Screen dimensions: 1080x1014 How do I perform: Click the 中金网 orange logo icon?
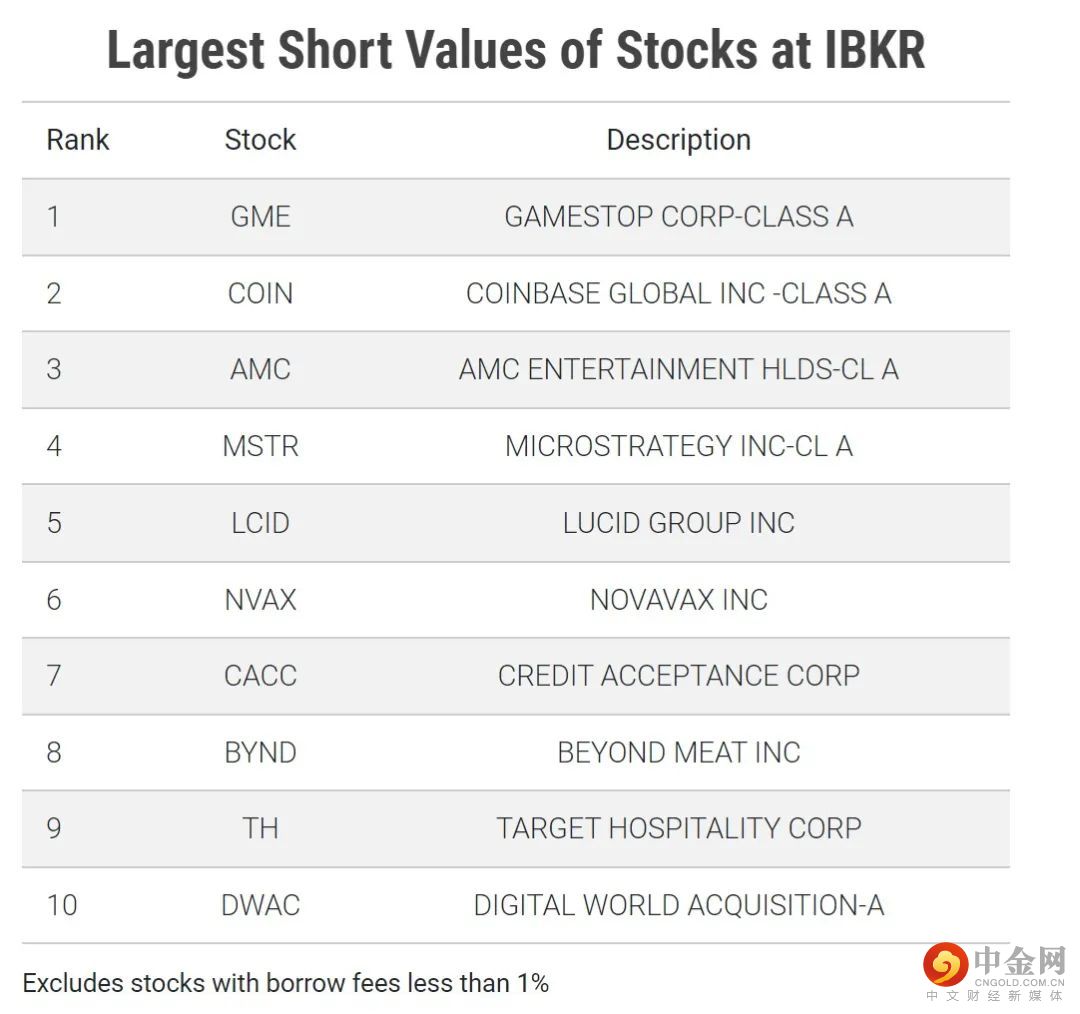pos(945,965)
